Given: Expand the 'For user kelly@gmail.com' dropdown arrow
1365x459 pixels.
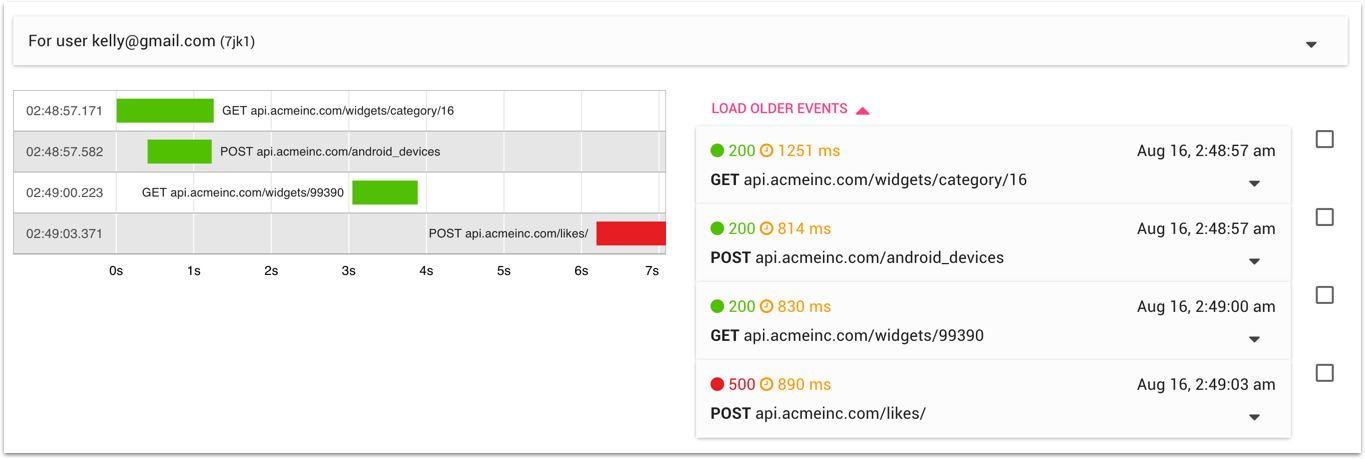Looking at the screenshot, I should [x=1311, y=45].
